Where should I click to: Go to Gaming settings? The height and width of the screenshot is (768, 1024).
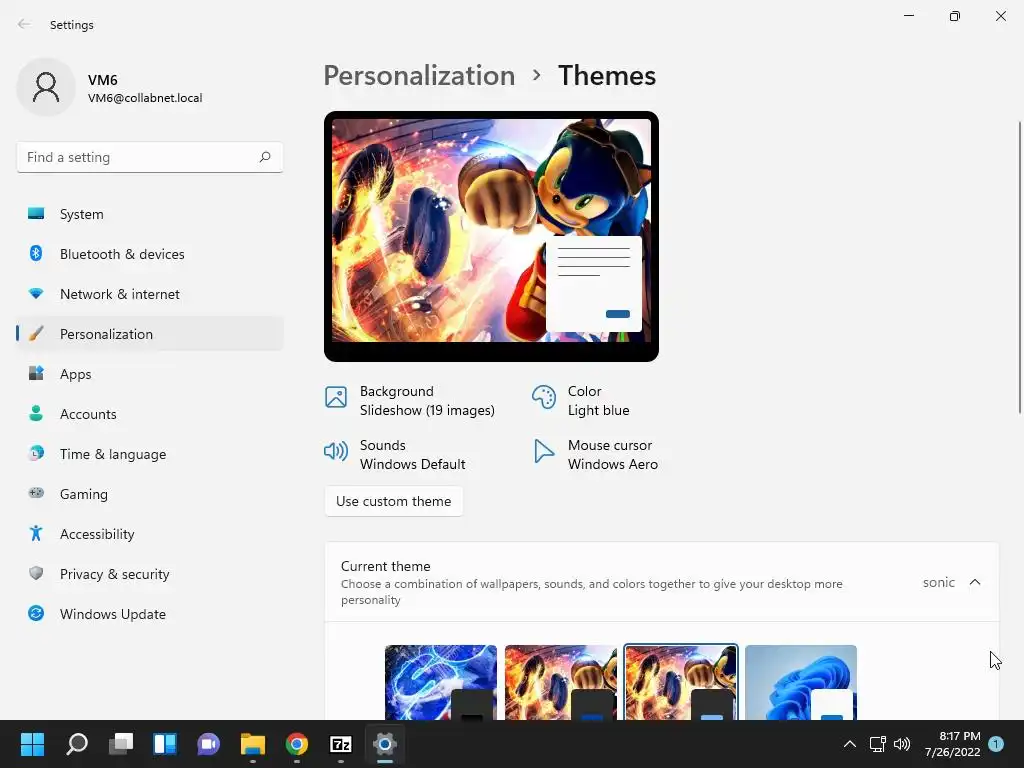(150, 494)
